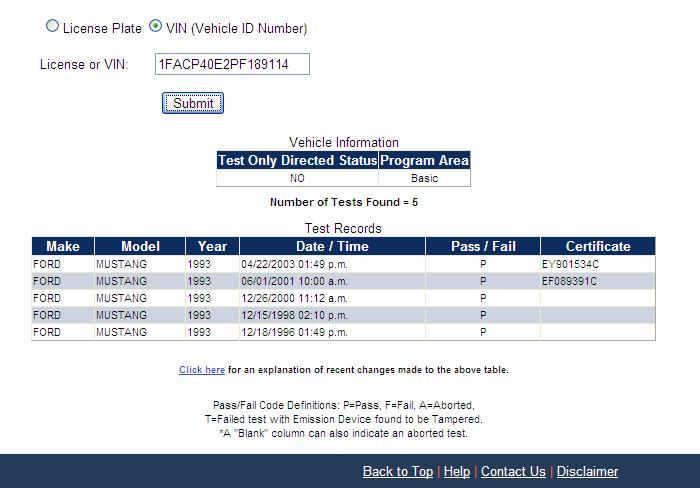Viewport: 700px width, 488px height.
Task: Open the 'Click here' explanation link
Action: 201,370
